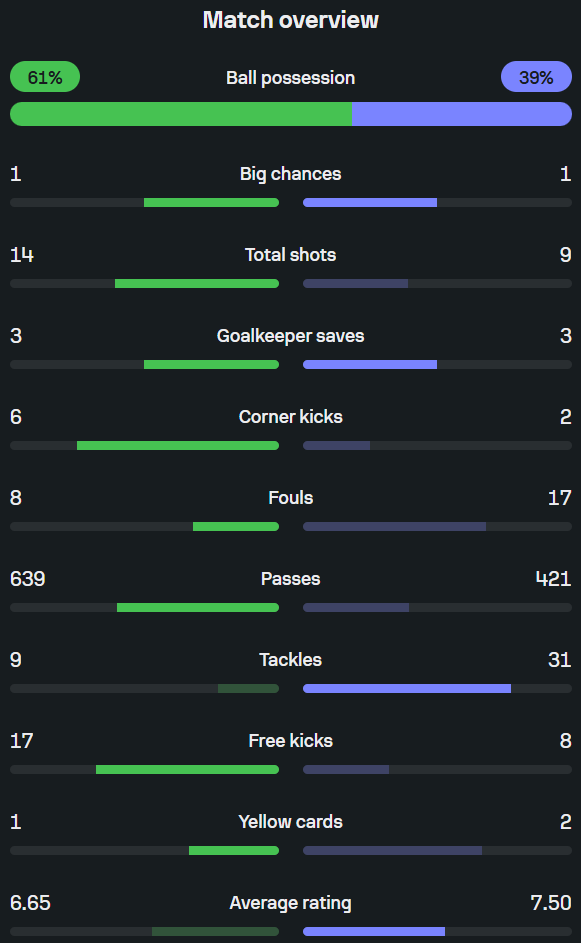This screenshot has height=943, width=581.
Task: Click the Free kicks label
Action: [290, 741]
